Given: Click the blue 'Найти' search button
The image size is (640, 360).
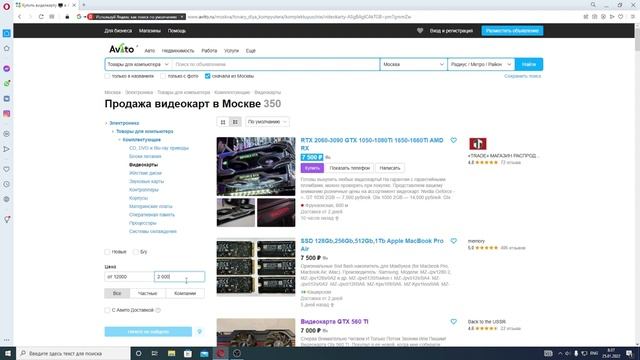Looking at the screenshot, I should (x=529, y=64).
